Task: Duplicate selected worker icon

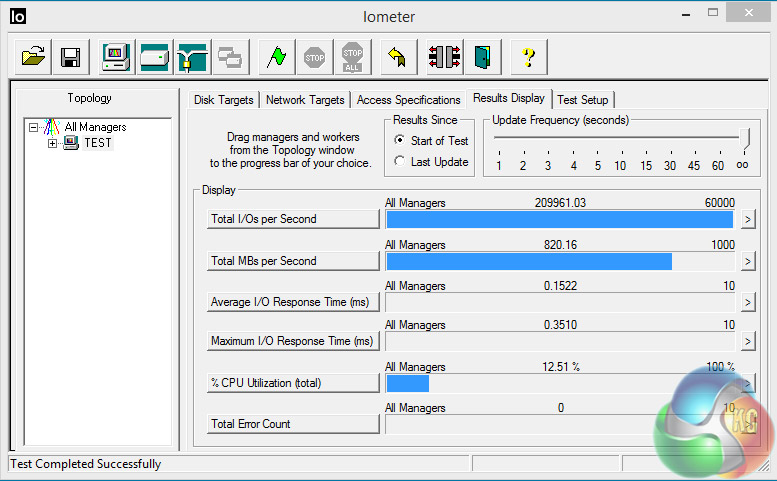Action: coord(230,57)
